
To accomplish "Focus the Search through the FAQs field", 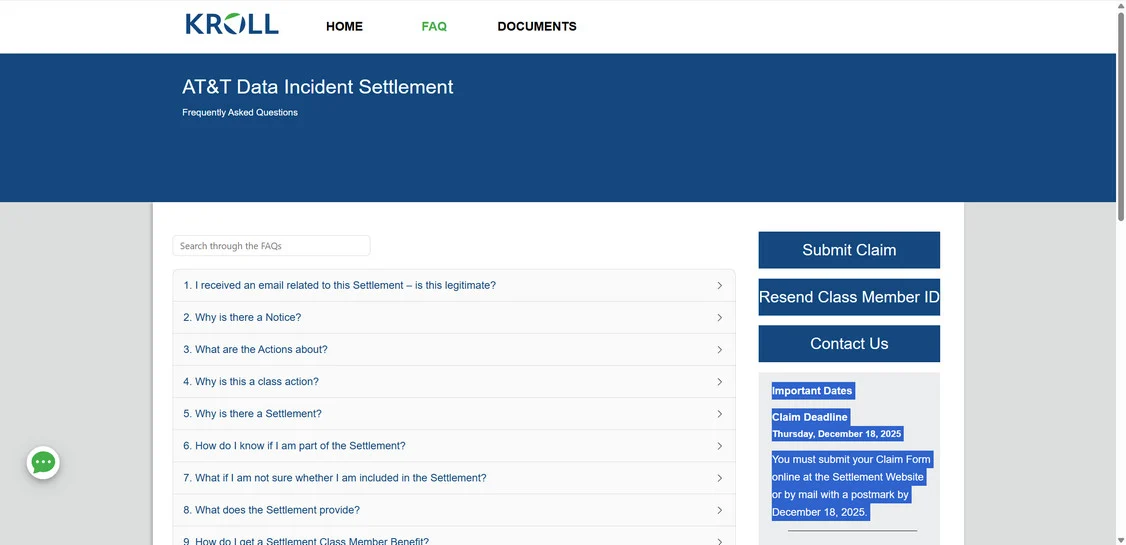I will coord(271,246).
